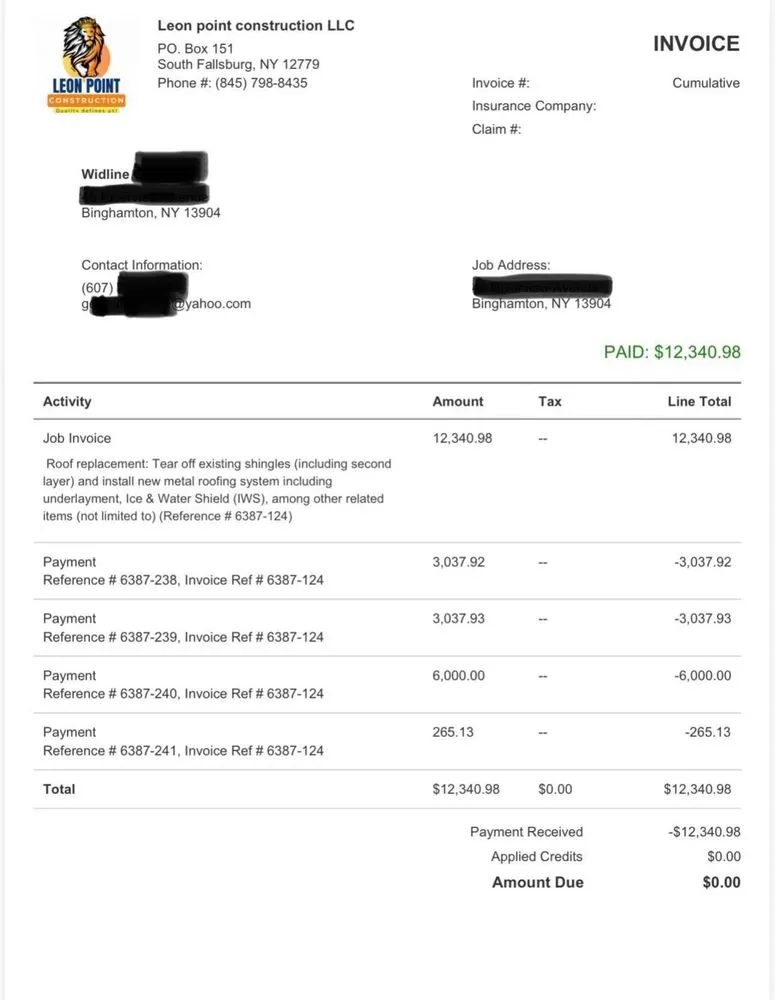This screenshot has width=775, height=1000.
Task: Click the green PAID: $12,340.98 label
Action: [x=672, y=352]
